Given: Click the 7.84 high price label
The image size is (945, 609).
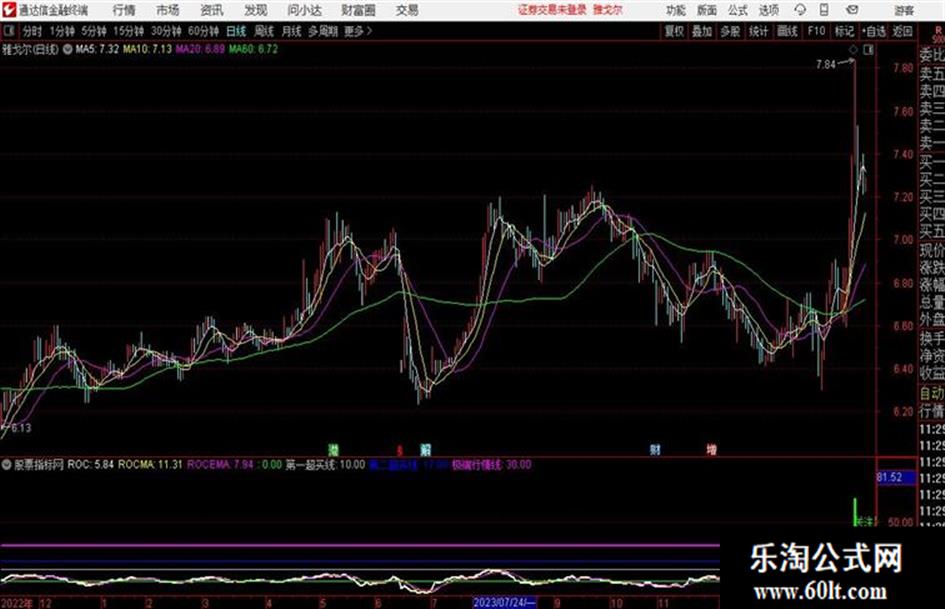Looking at the screenshot, I should 826,64.
